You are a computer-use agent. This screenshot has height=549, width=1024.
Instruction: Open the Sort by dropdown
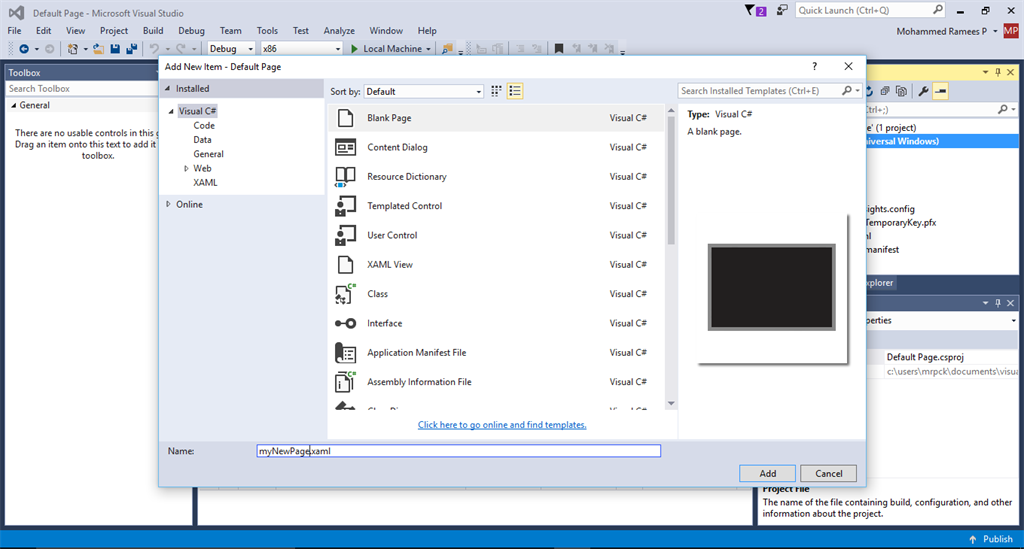click(x=424, y=91)
